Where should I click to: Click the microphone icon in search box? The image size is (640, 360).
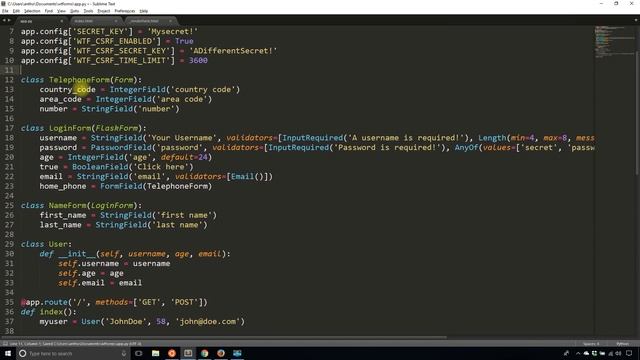coord(124,353)
